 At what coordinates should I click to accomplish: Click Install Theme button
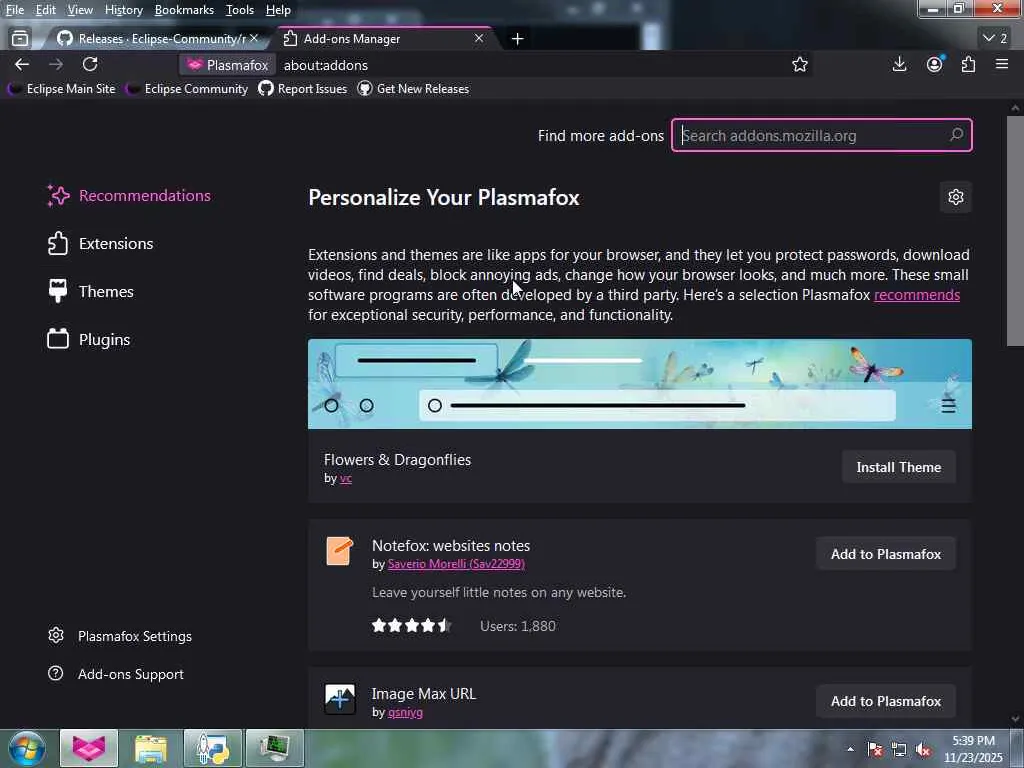[899, 467]
